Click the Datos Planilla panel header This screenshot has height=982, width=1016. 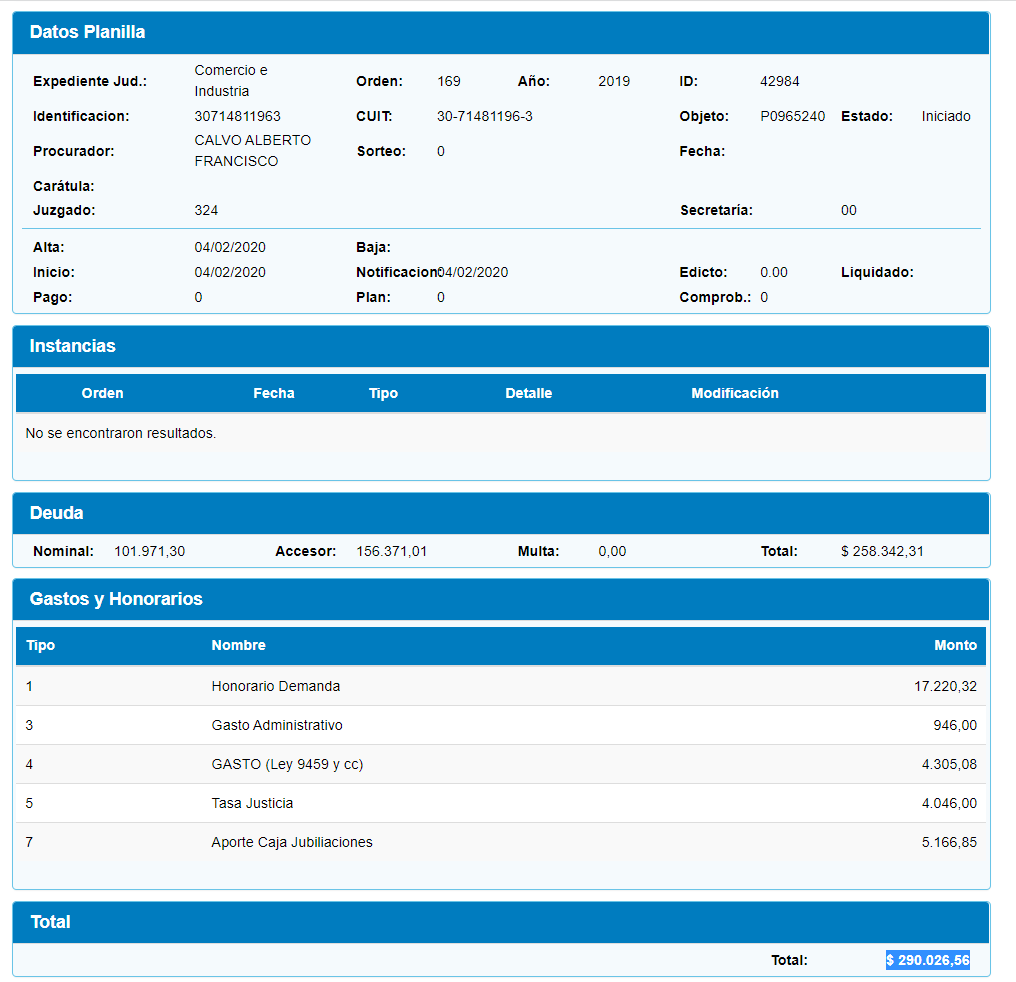(x=88, y=32)
